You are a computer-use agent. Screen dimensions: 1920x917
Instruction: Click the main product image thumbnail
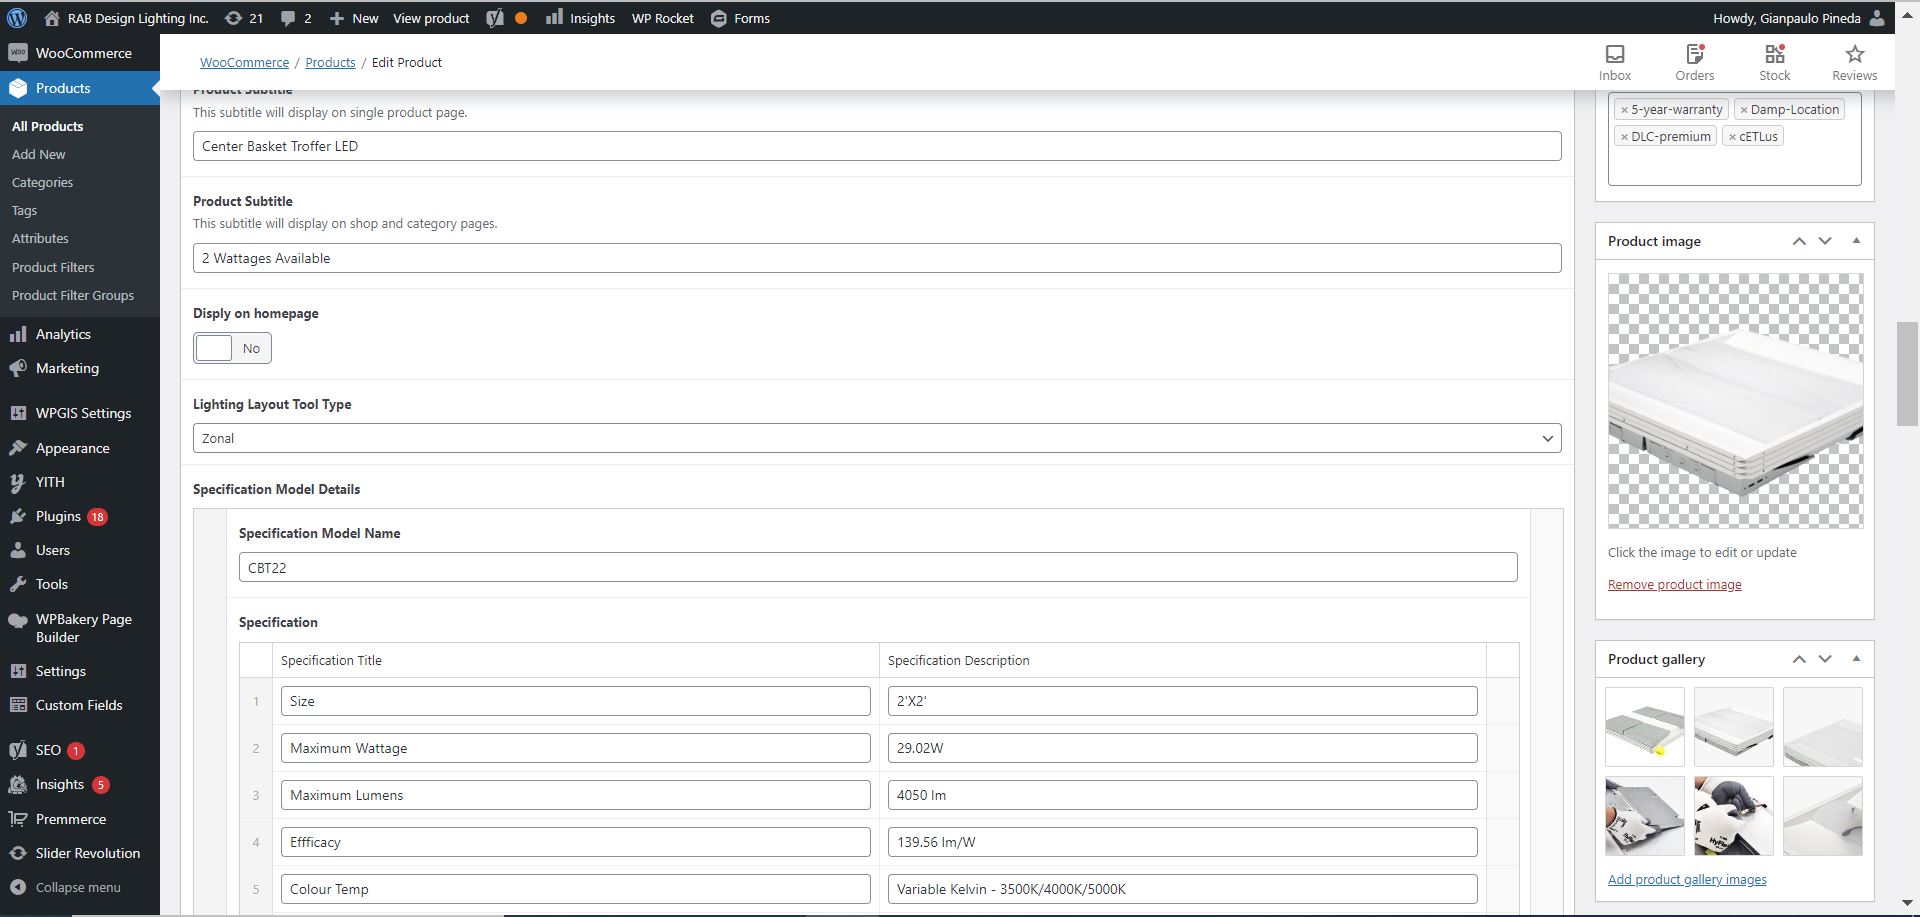[x=1734, y=401]
